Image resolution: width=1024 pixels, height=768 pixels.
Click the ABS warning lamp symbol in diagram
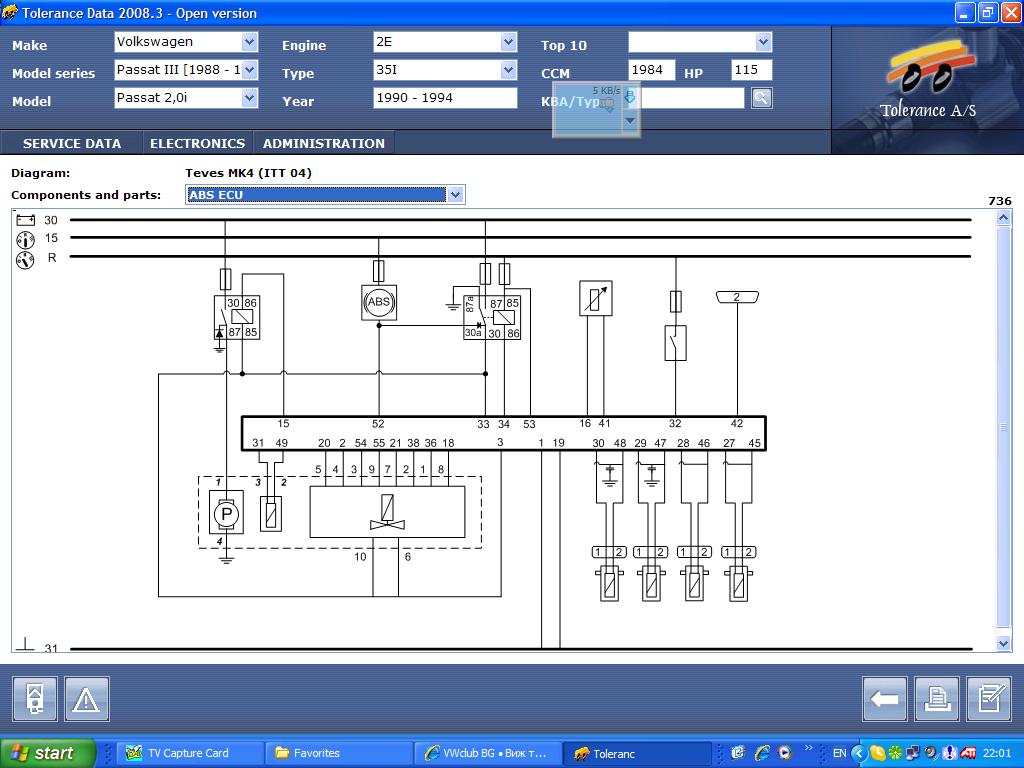pos(379,302)
